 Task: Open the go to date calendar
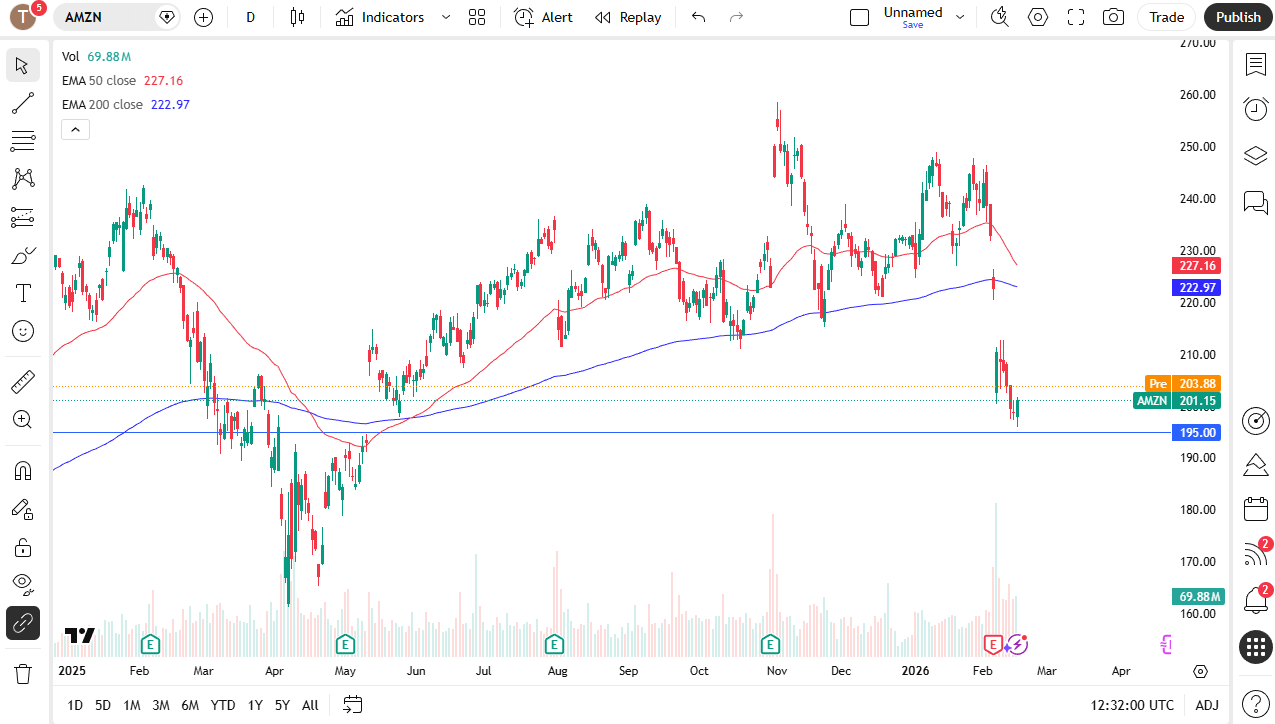coord(352,705)
